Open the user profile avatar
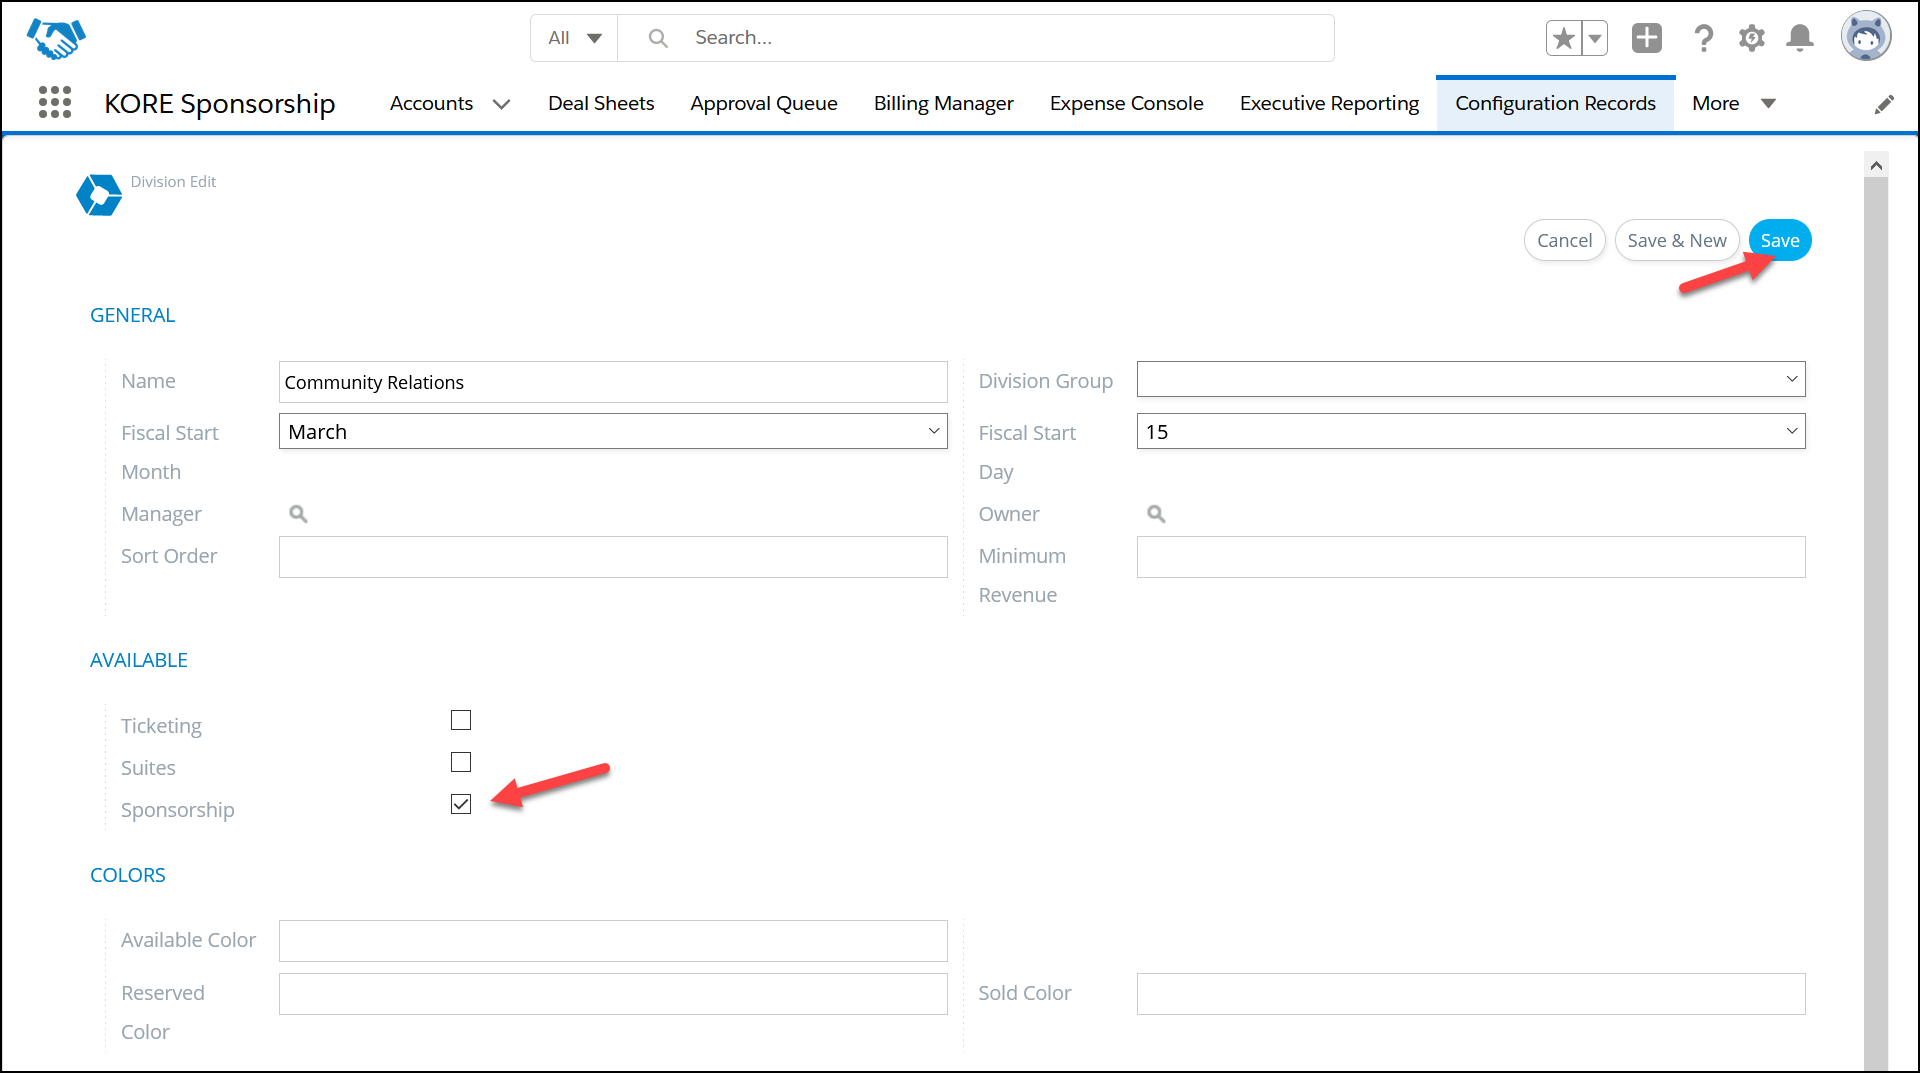Viewport: 1920px width, 1073px height. (1866, 37)
